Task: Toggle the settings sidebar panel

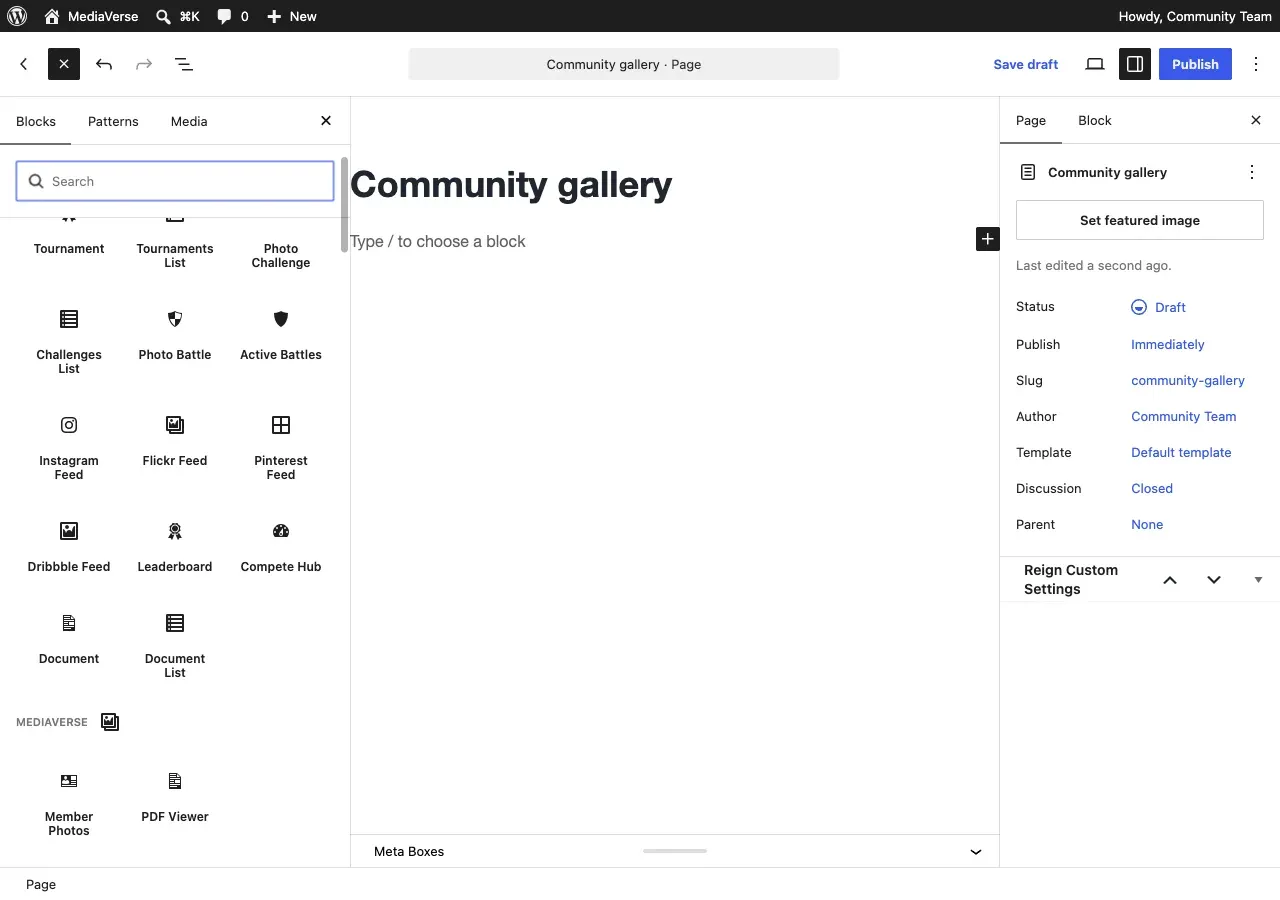Action: 1135,64
